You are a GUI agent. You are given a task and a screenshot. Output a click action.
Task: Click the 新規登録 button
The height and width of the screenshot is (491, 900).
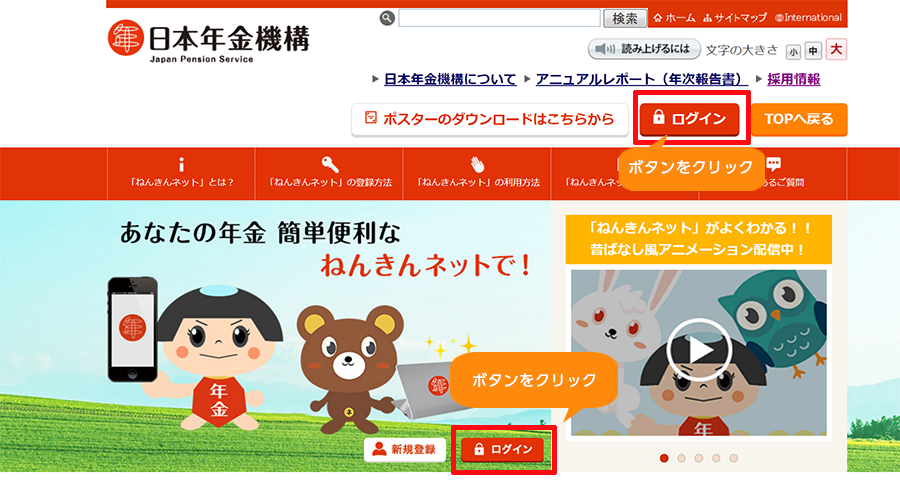(x=405, y=449)
